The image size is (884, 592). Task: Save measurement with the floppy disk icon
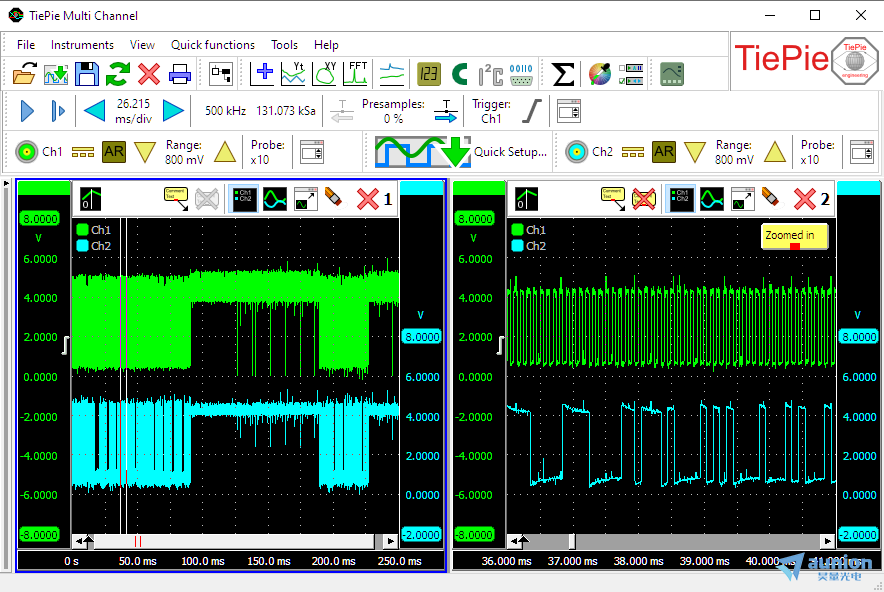tap(87, 74)
